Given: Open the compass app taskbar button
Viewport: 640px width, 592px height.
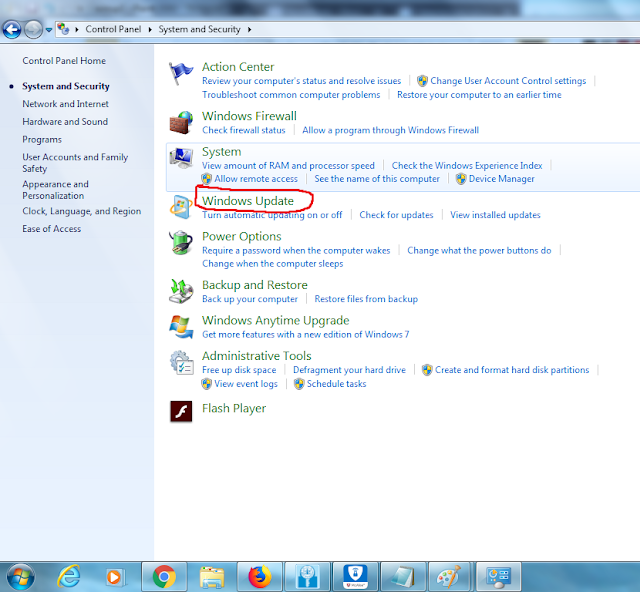Looking at the screenshot, I should tap(308, 577).
